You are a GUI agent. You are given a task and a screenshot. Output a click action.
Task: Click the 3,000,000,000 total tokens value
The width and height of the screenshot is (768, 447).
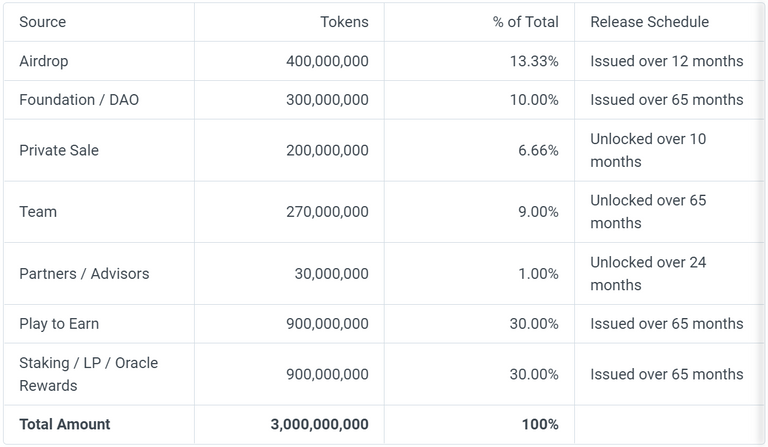(319, 424)
